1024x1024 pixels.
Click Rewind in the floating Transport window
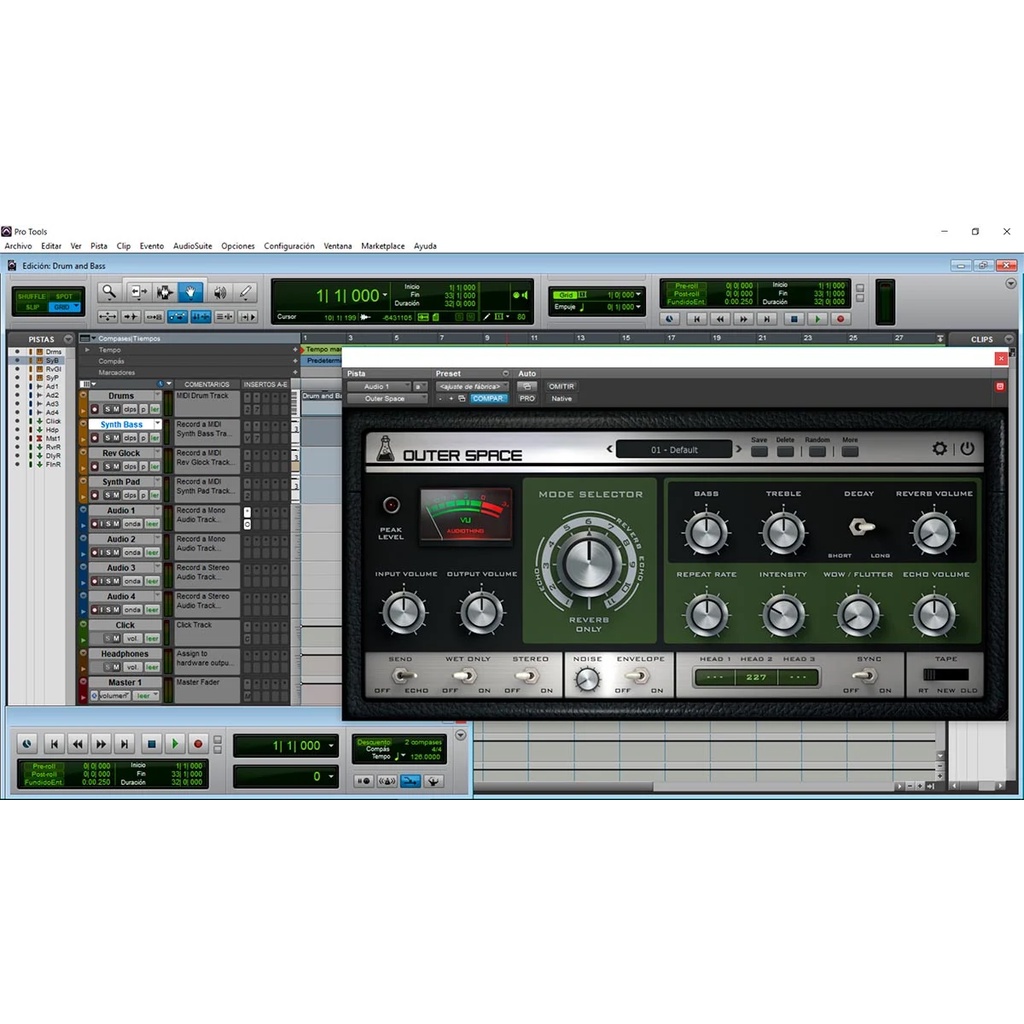78,743
